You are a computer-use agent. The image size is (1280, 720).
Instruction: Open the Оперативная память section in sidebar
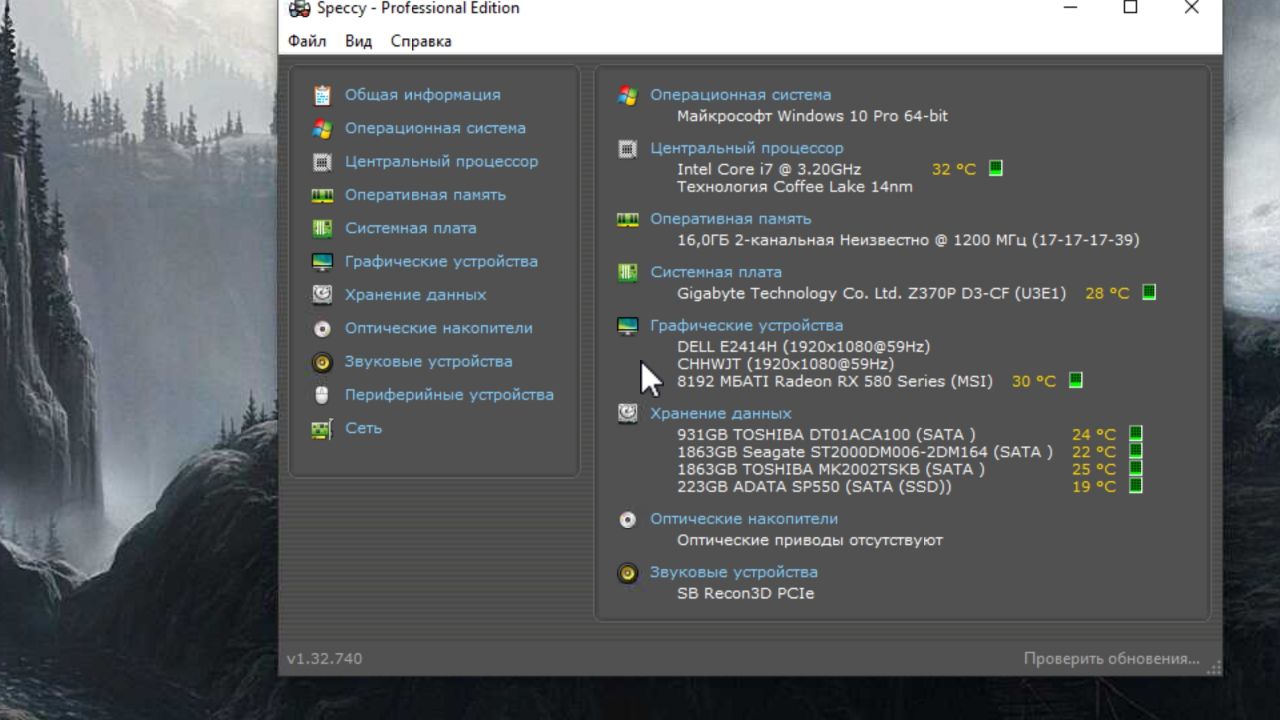425,195
